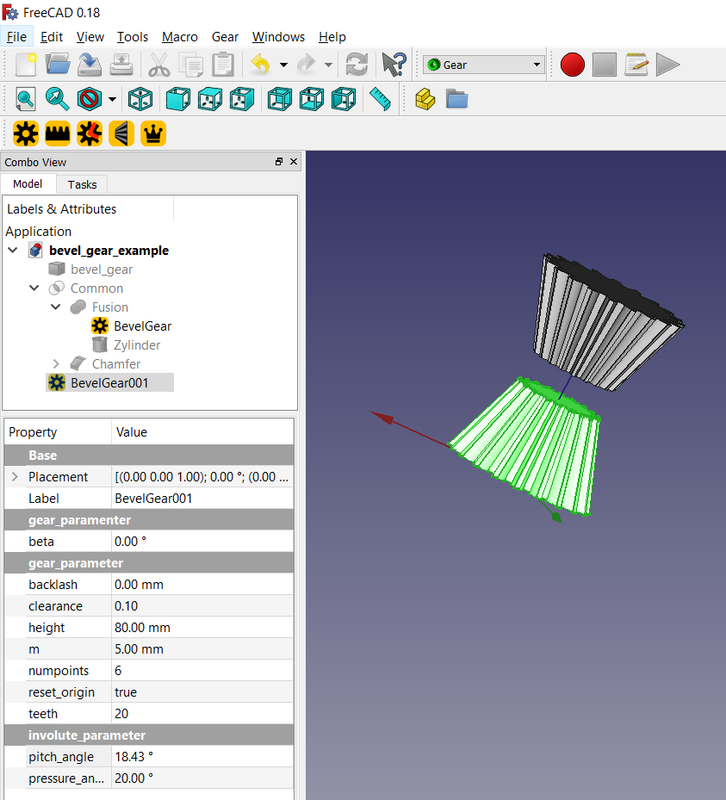Click the Cut scissors icon
The width and height of the screenshot is (726, 800).
(x=159, y=65)
